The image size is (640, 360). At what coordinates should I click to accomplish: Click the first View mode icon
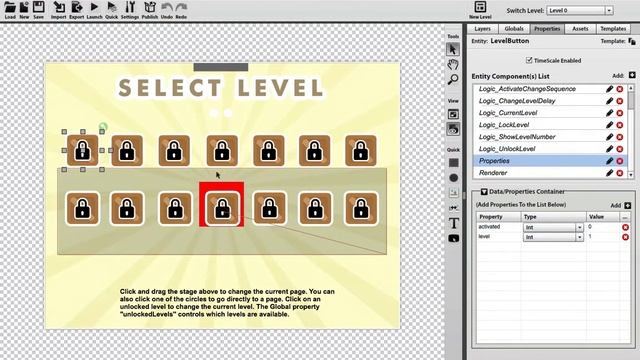(x=453, y=114)
